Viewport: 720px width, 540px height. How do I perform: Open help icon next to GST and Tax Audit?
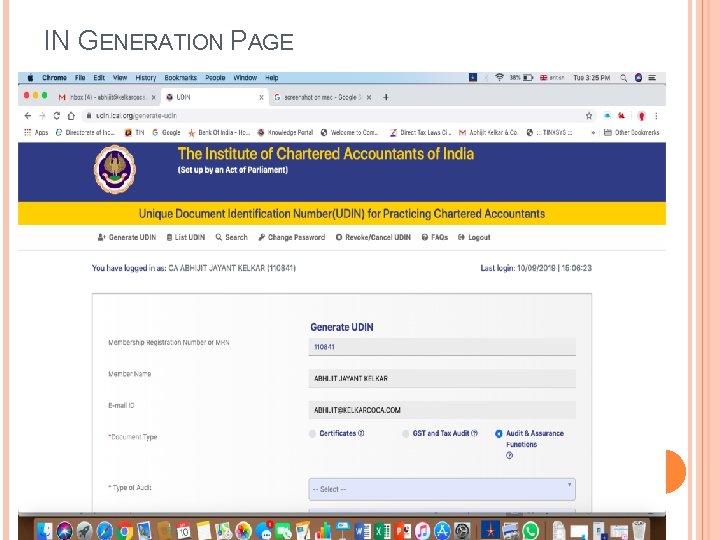point(475,433)
